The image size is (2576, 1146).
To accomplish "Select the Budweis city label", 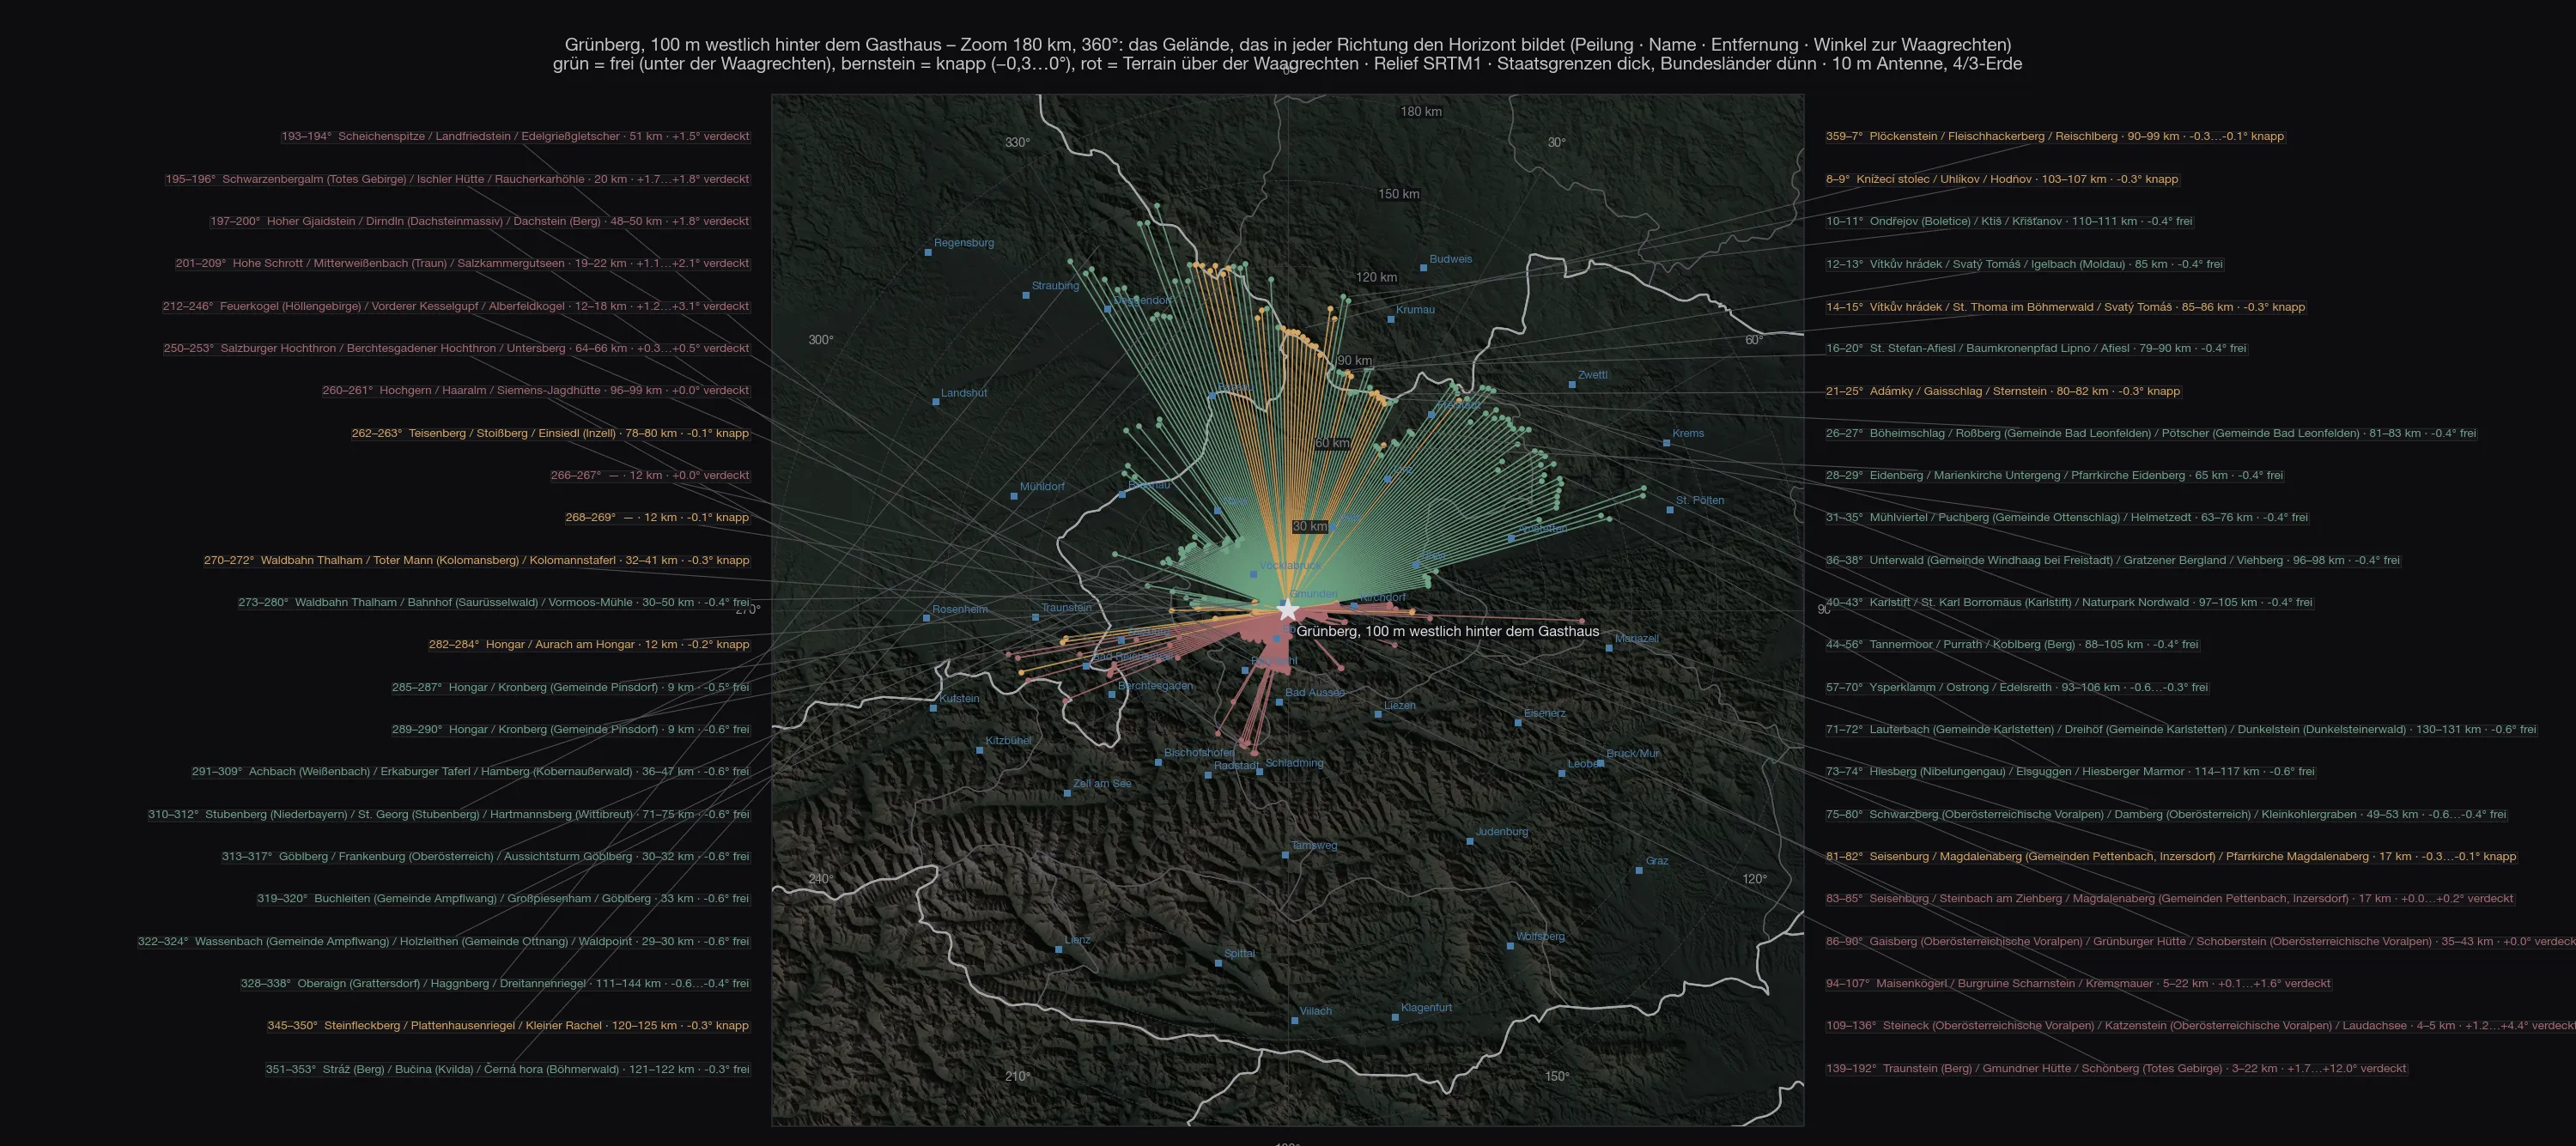I will [x=1451, y=259].
